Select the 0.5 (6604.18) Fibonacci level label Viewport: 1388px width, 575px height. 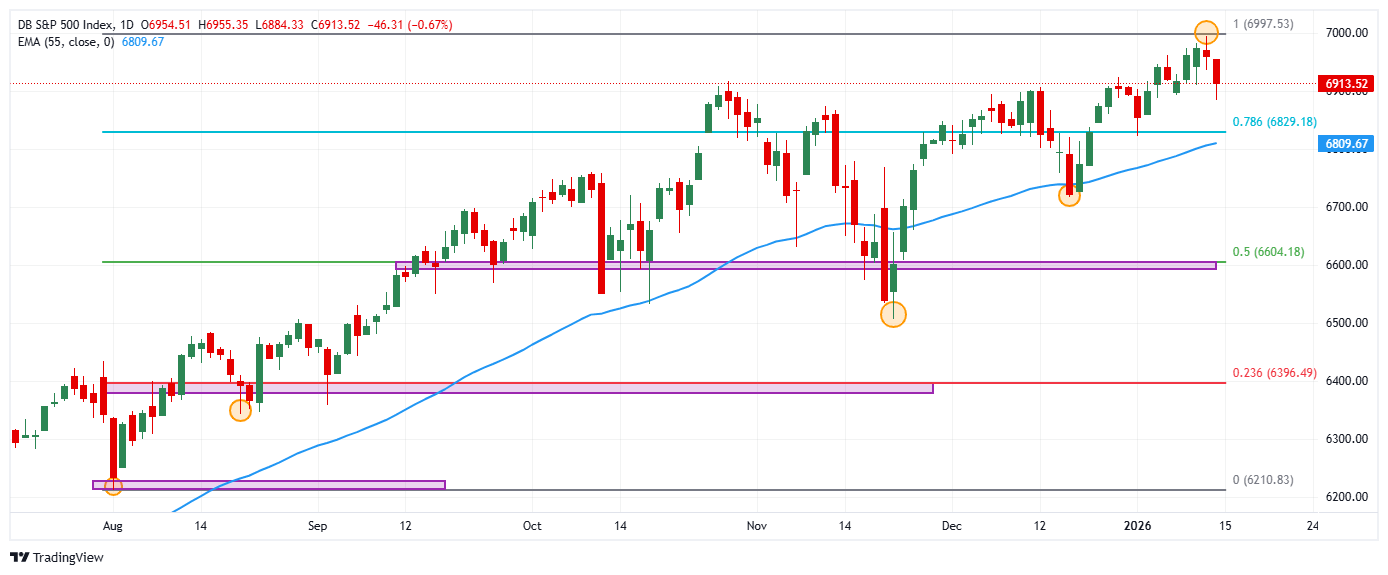(x=1268, y=252)
